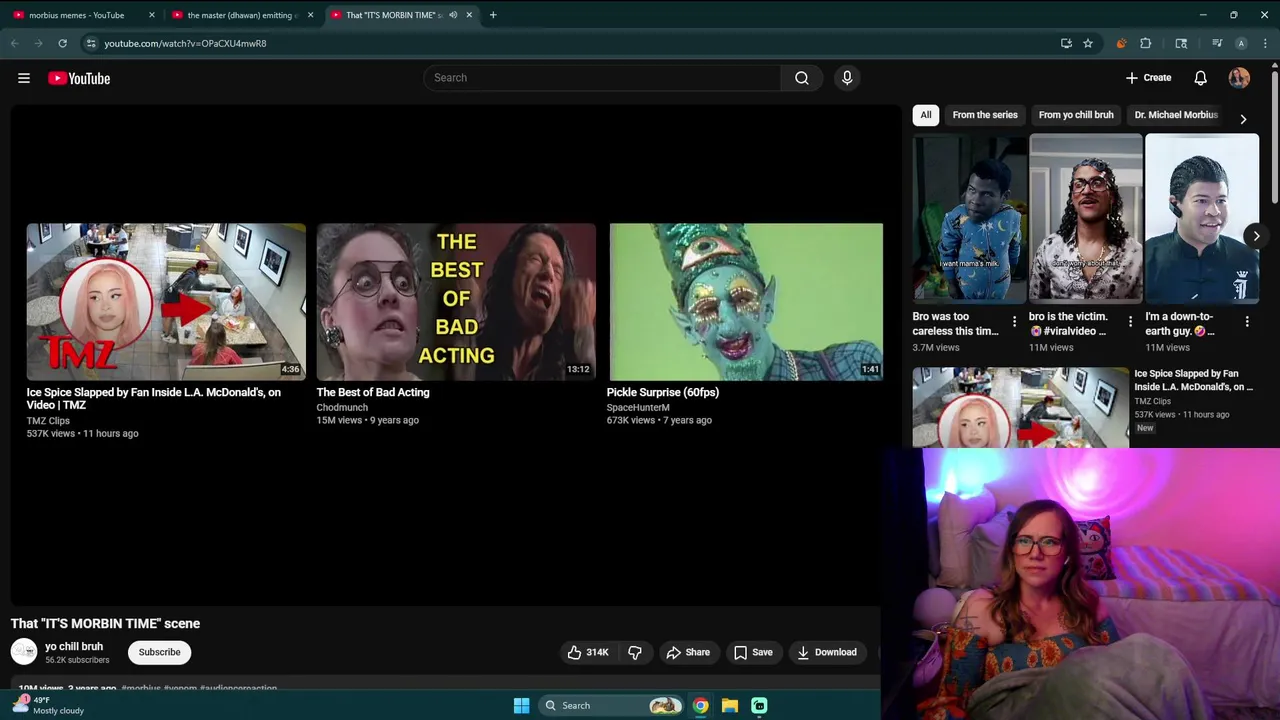Mute the playing tab via speaker icon
Screen dimensions: 1280x720
tap(453, 15)
